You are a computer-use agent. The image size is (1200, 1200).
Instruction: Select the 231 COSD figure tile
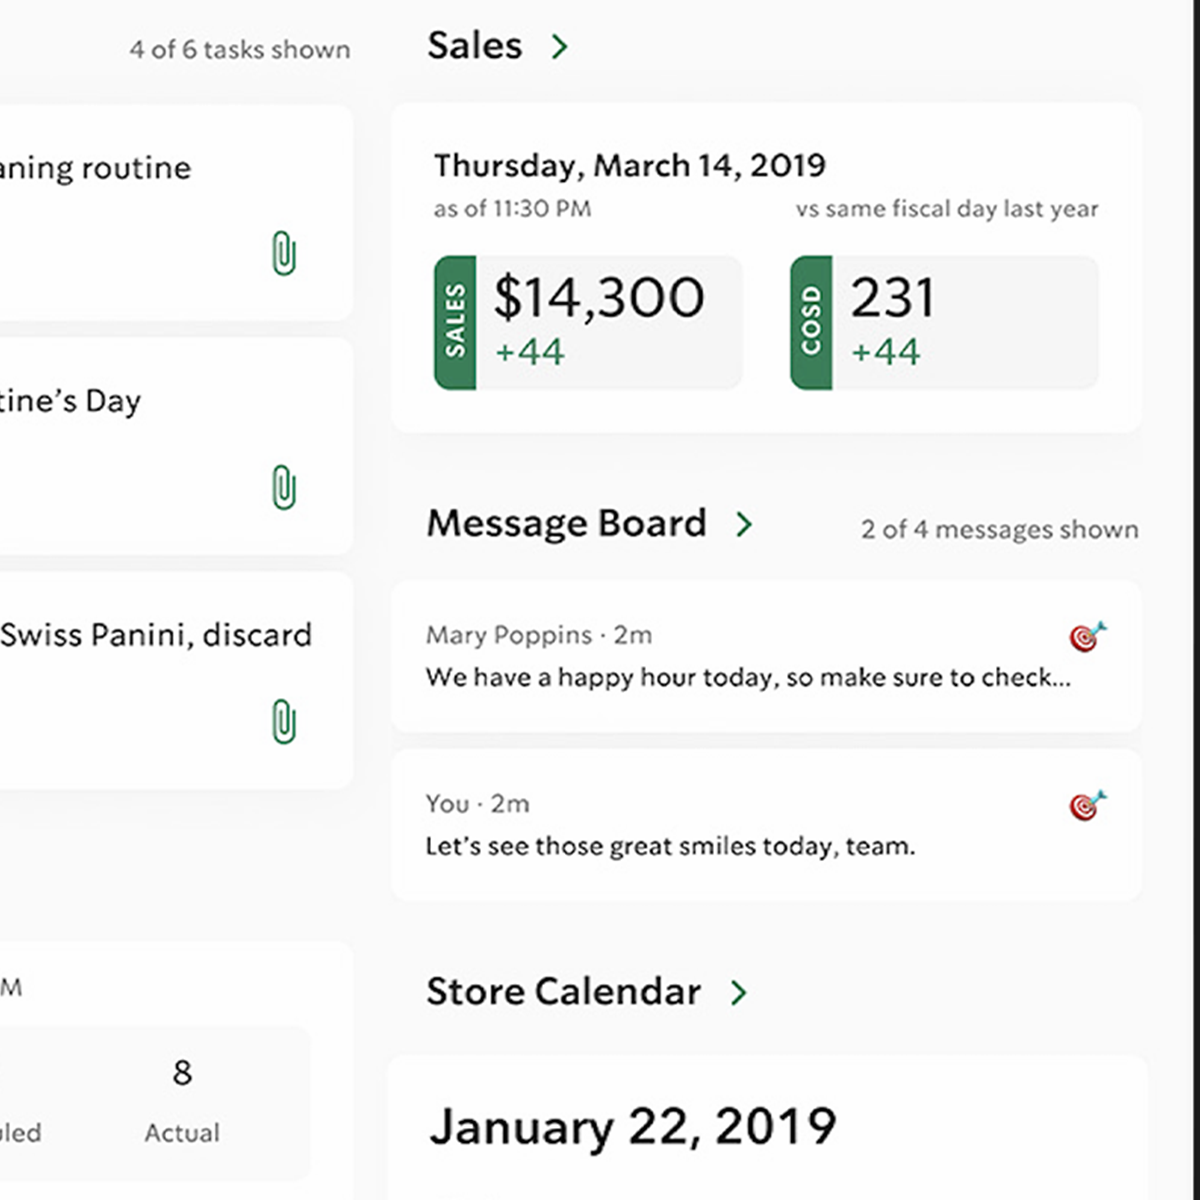[964, 322]
